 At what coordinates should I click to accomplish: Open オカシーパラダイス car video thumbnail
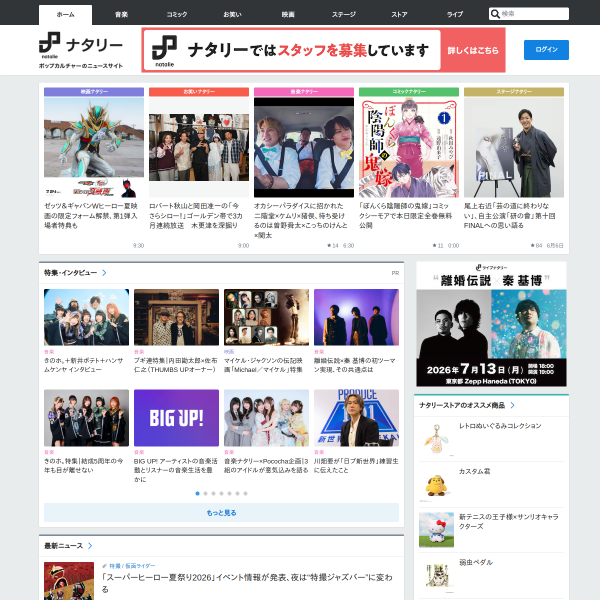click(304, 147)
